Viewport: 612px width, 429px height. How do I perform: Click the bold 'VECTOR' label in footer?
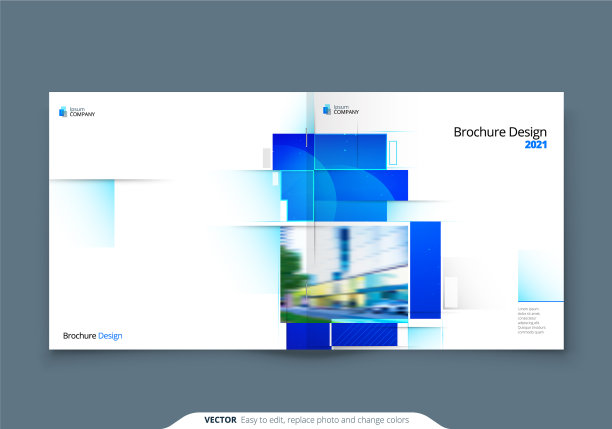(220, 419)
